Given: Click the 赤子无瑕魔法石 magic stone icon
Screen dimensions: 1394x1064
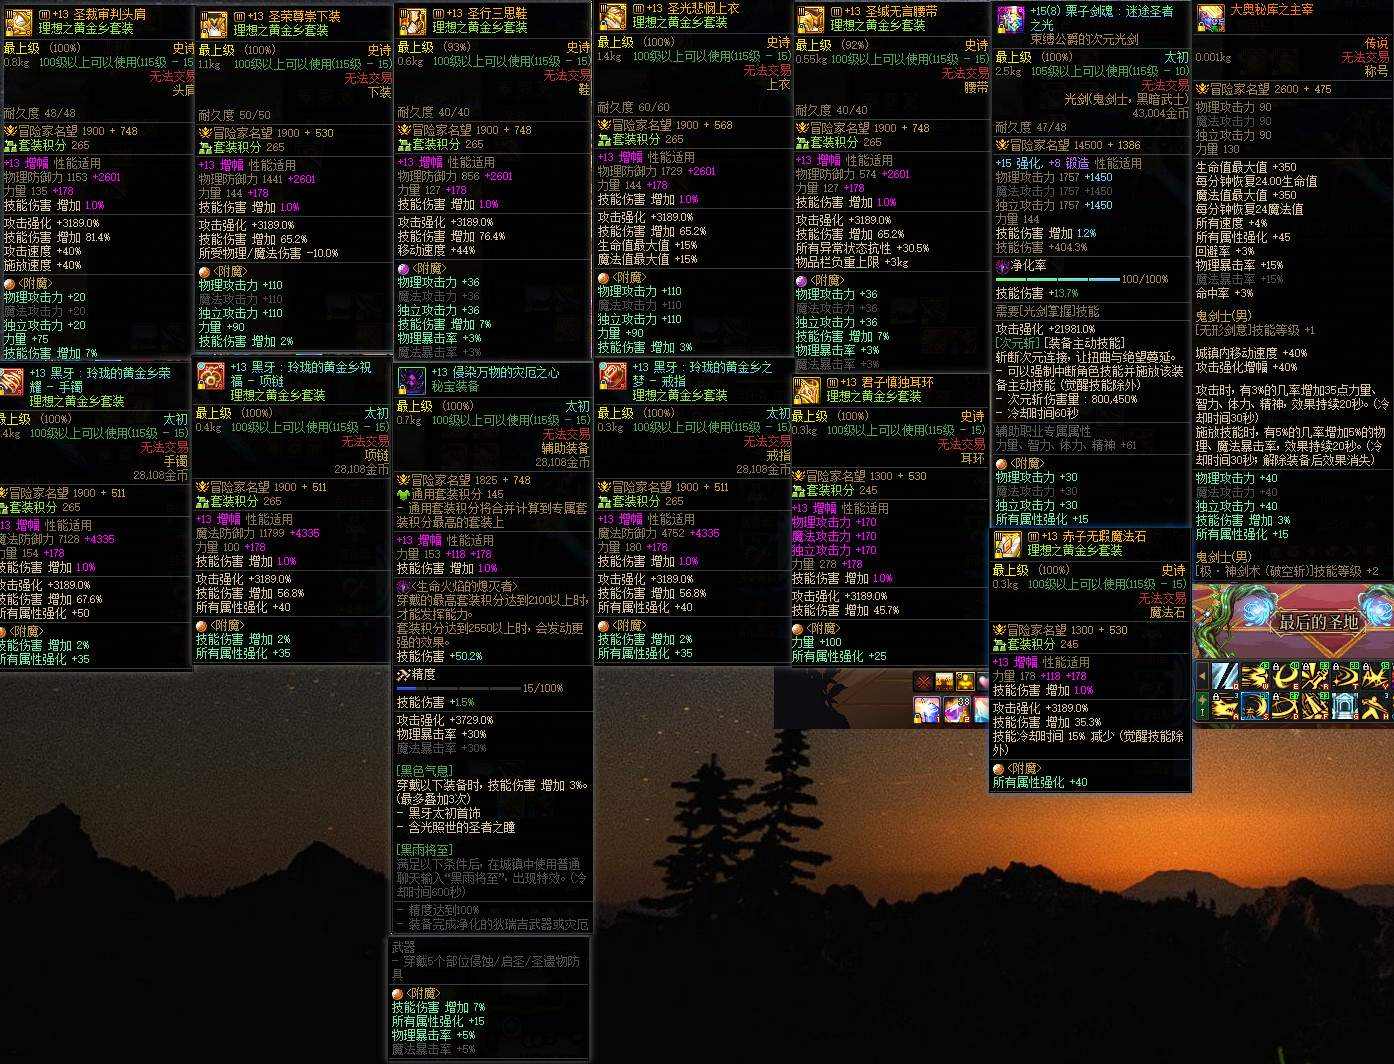Looking at the screenshot, I should pyautogui.click(x=1007, y=545).
